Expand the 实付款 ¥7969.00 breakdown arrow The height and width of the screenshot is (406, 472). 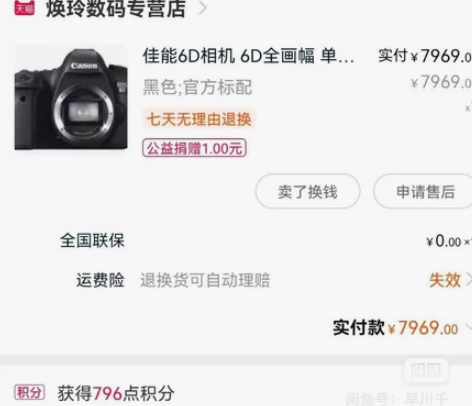point(468,328)
